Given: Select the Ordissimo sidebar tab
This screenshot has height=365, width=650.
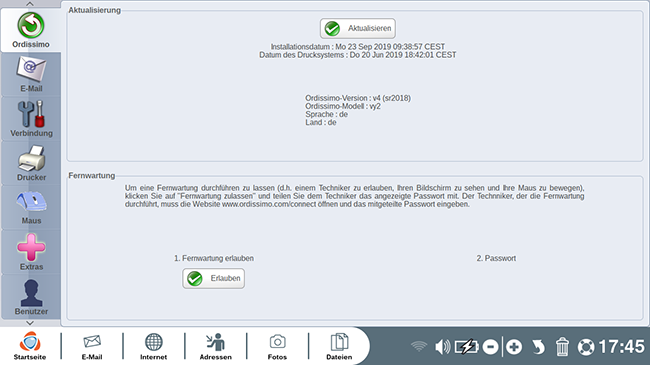Looking at the screenshot, I should [31, 30].
